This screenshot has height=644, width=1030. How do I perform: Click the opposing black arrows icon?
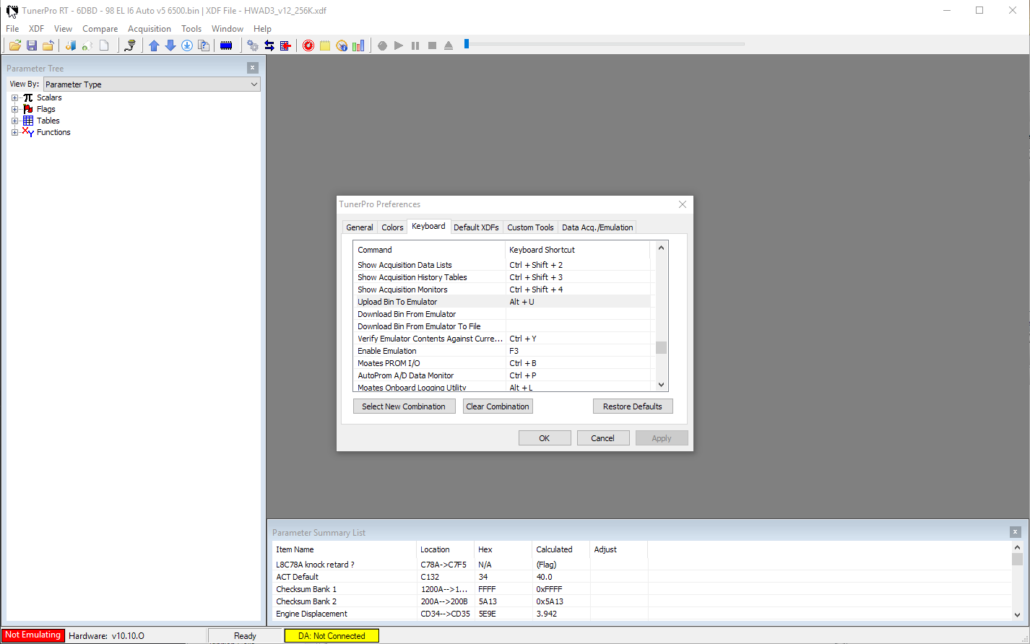pyautogui.click(x=269, y=45)
